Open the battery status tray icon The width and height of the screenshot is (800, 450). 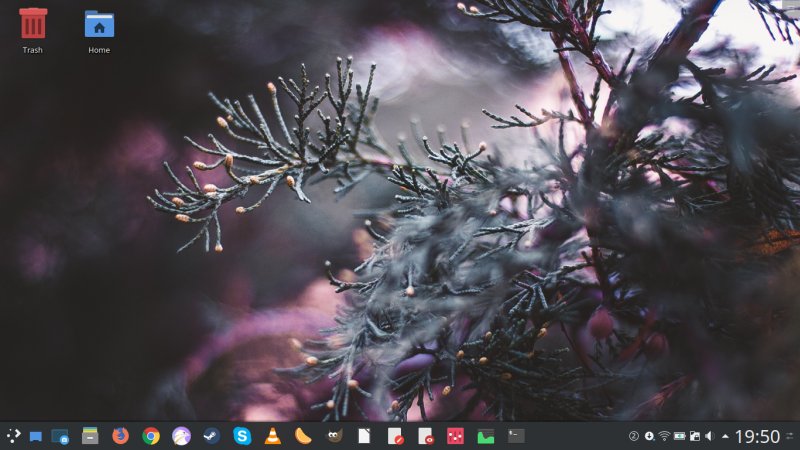680,436
